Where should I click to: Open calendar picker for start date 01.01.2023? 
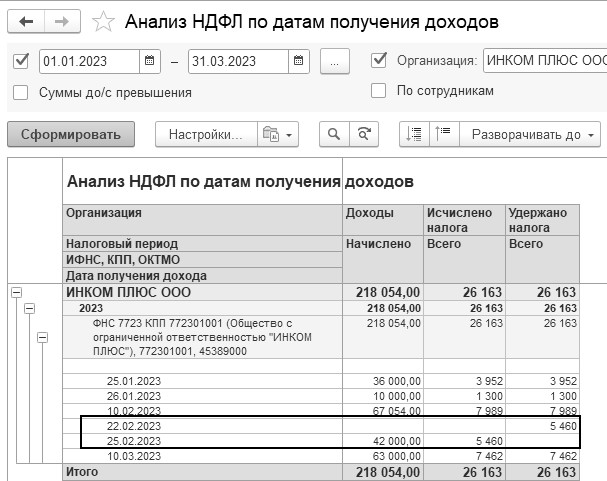coord(149,61)
